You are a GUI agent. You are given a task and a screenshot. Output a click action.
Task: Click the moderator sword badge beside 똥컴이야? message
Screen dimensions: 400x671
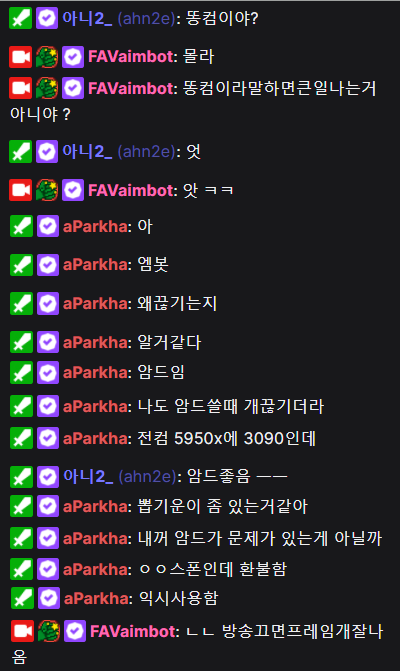coord(21,18)
